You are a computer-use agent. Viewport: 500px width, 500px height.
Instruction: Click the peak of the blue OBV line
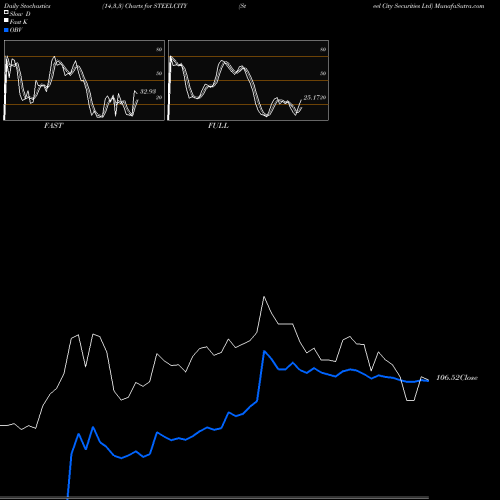[x=264, y=351]
